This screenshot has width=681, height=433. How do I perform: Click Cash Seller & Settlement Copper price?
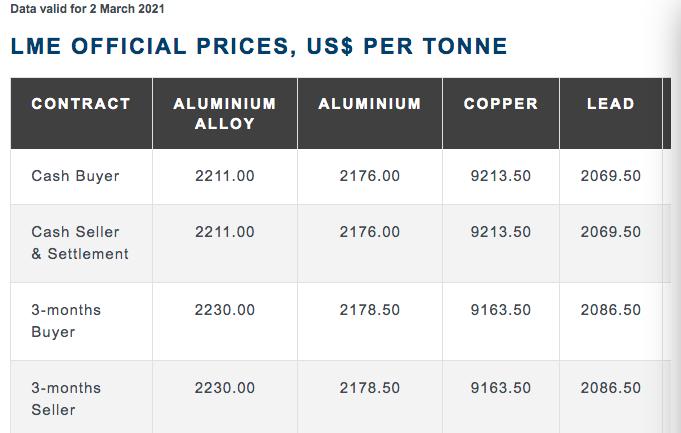tap(501, 232)
